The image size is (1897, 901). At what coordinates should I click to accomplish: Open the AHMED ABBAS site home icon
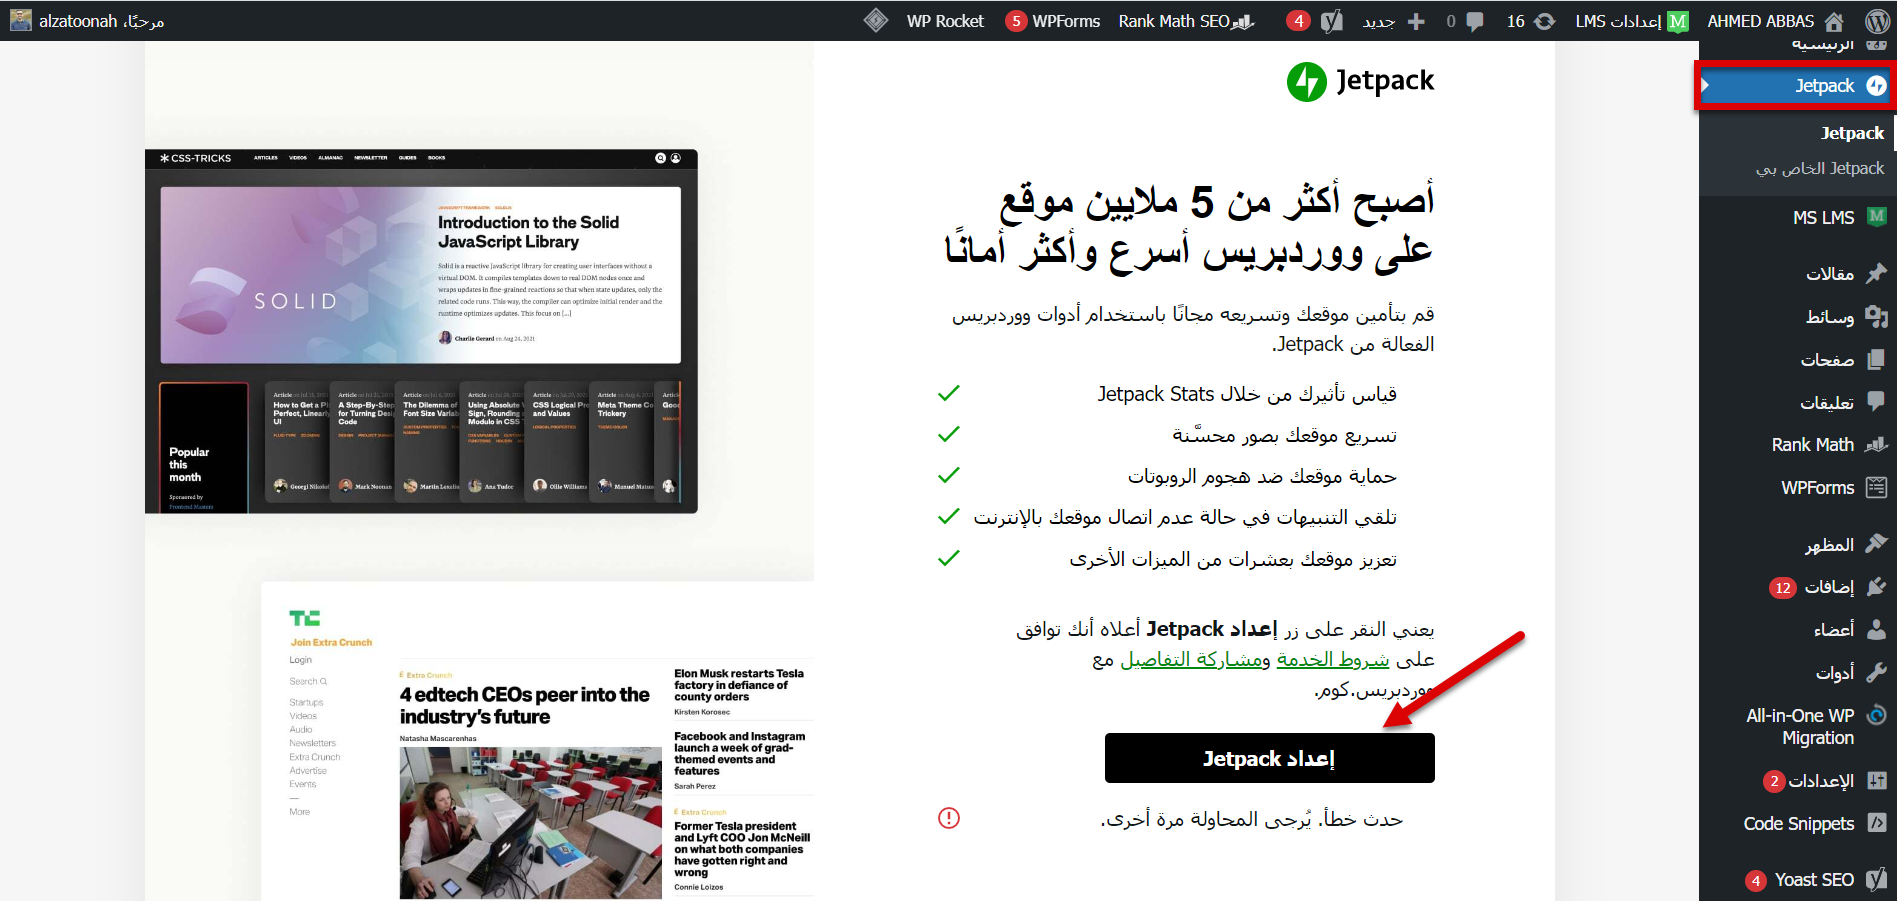coord(1834,21)
